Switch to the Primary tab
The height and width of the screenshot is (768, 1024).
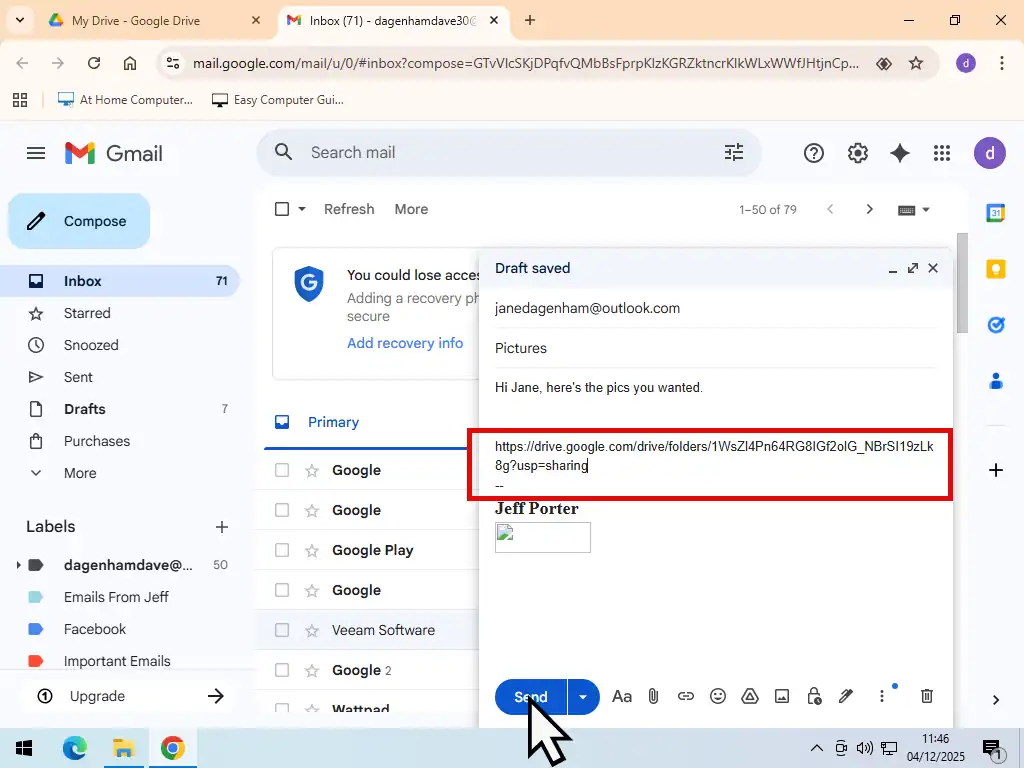click(x=333, y=421)
